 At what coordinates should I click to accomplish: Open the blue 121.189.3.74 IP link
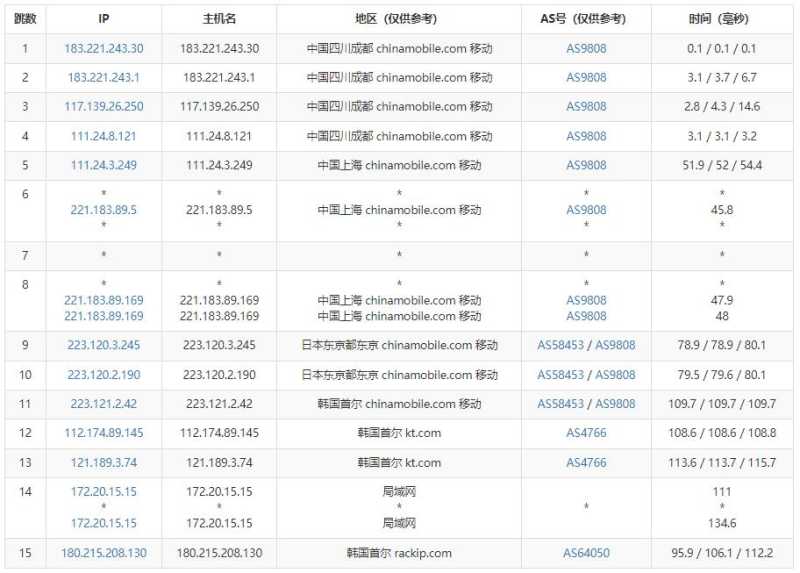coord(104,462)
